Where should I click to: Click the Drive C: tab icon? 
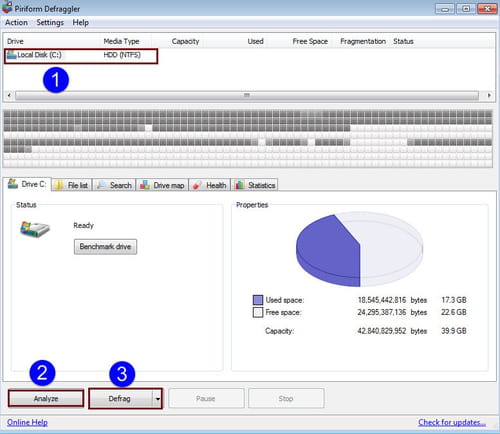point(13,184)
